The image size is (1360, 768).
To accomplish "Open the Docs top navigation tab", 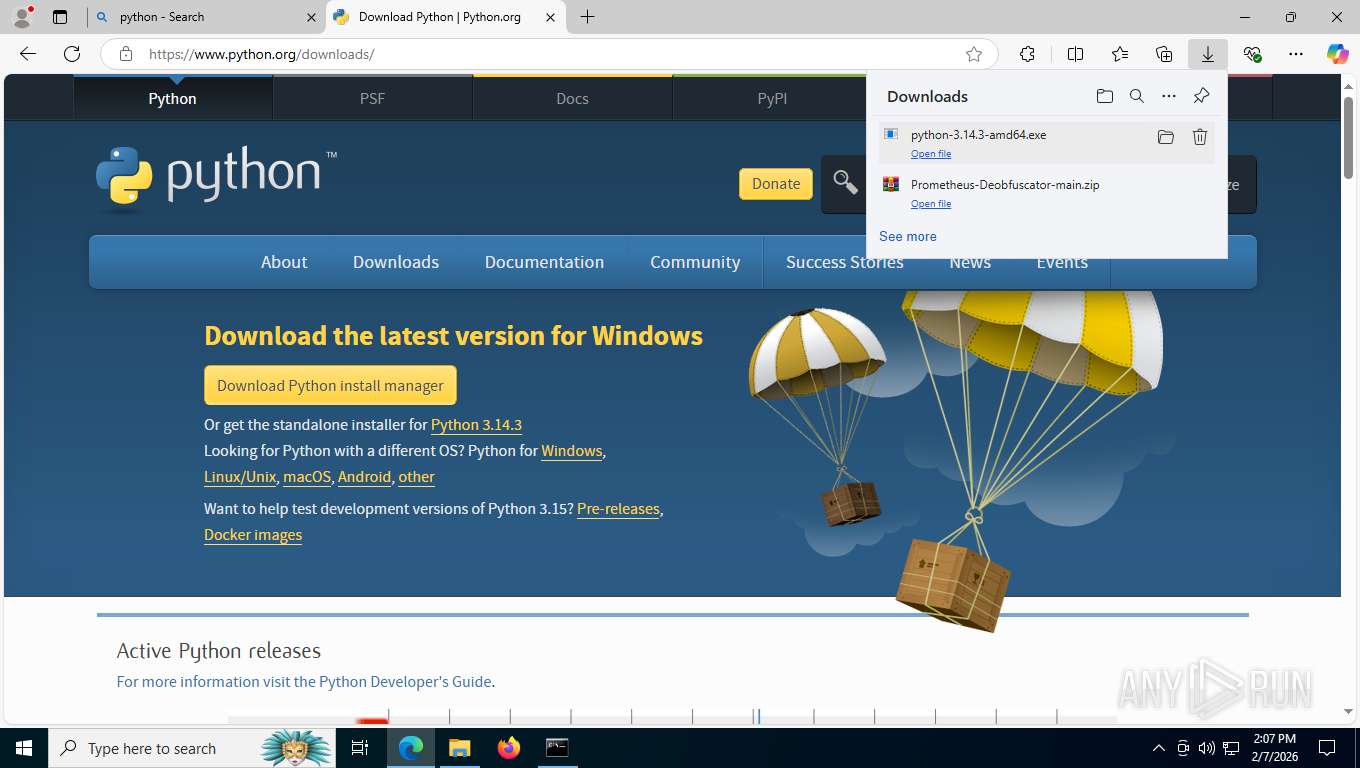I will tap(572, 98).
